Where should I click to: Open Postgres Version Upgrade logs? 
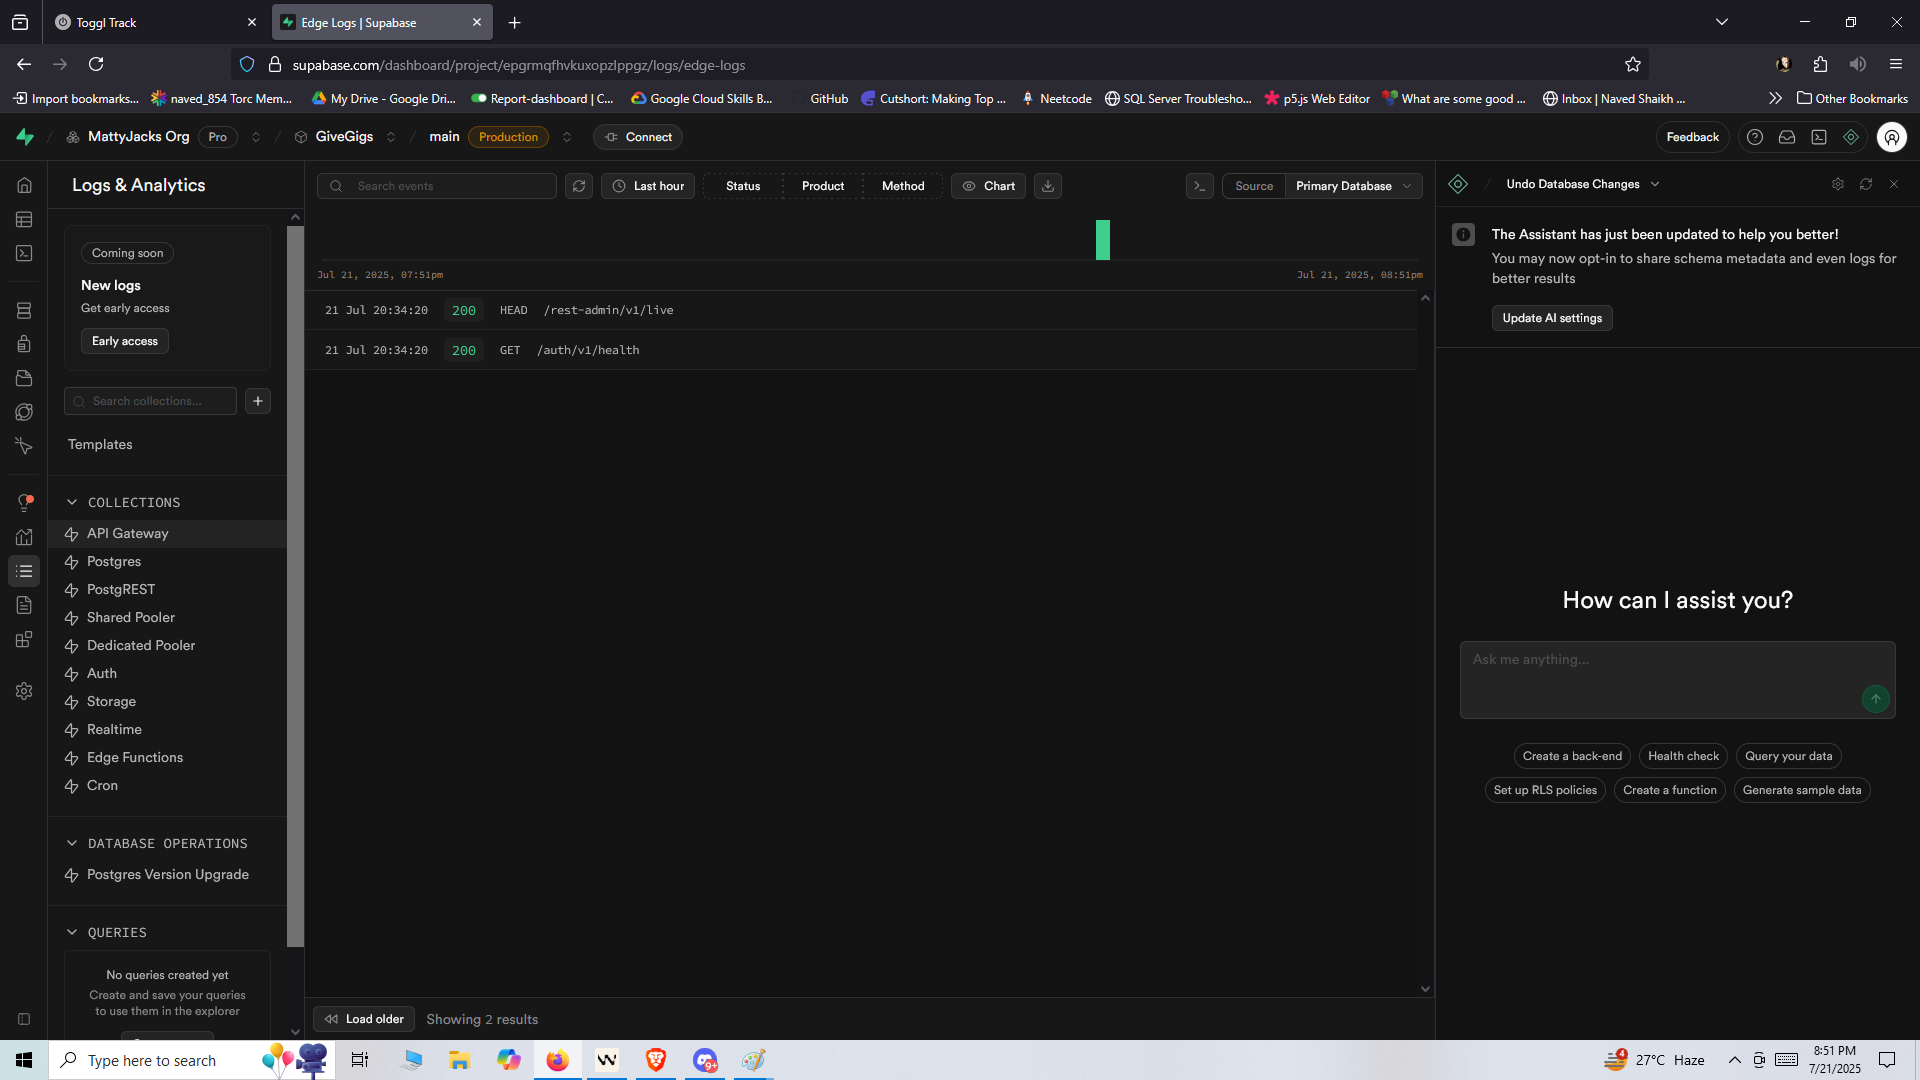167,875
